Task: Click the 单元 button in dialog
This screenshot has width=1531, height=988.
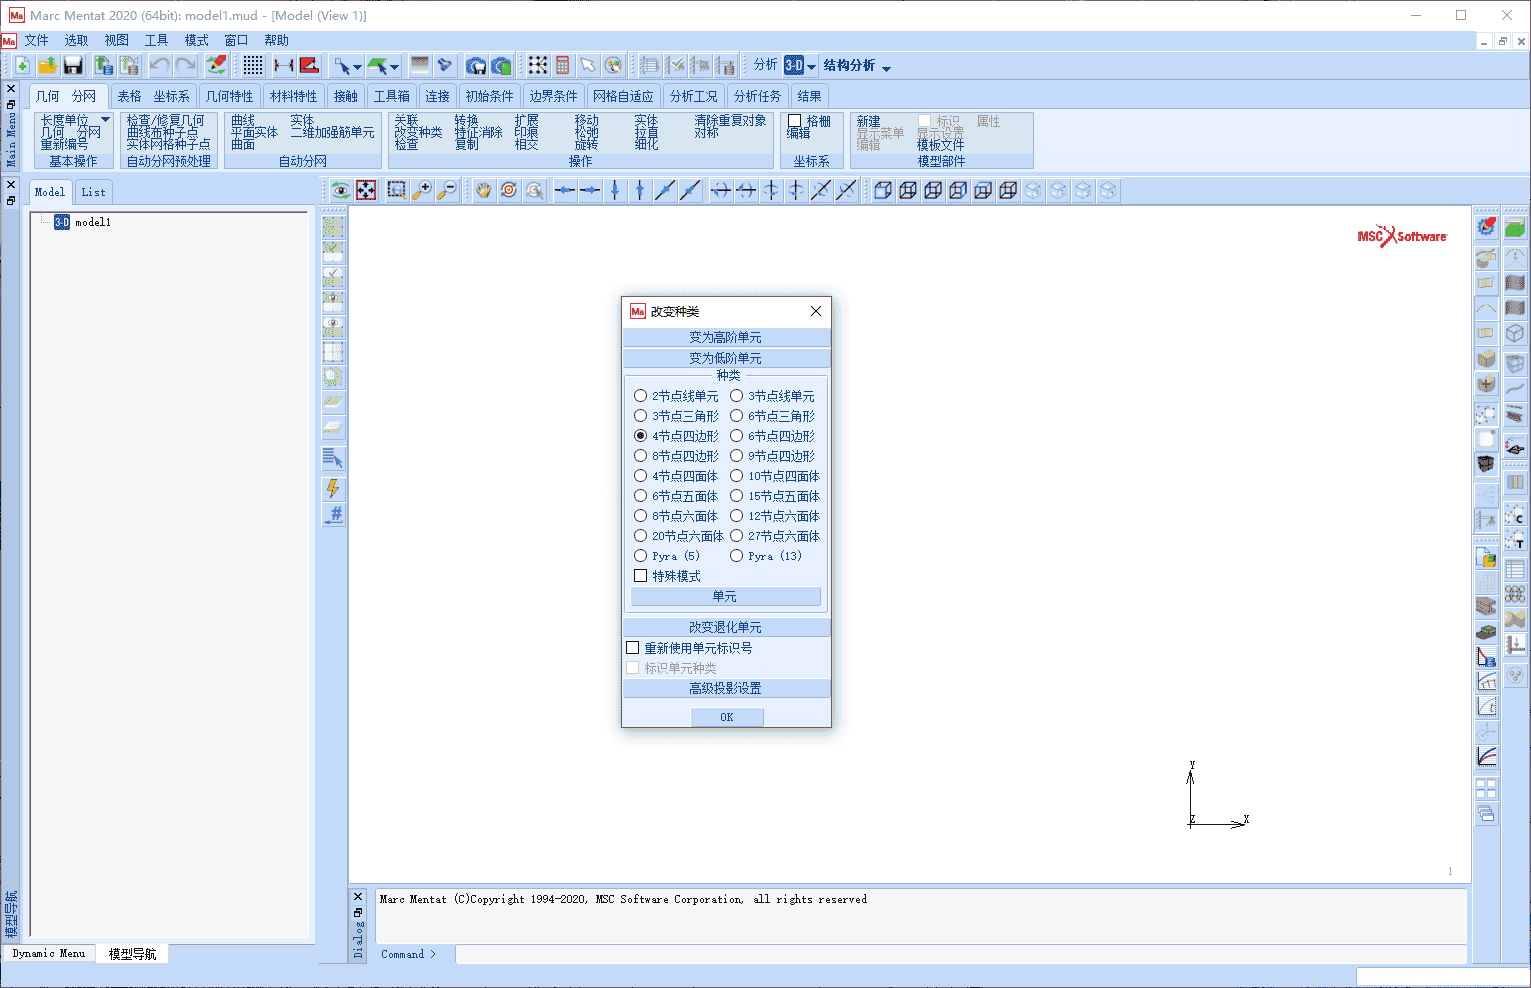Action: point(726,596)
